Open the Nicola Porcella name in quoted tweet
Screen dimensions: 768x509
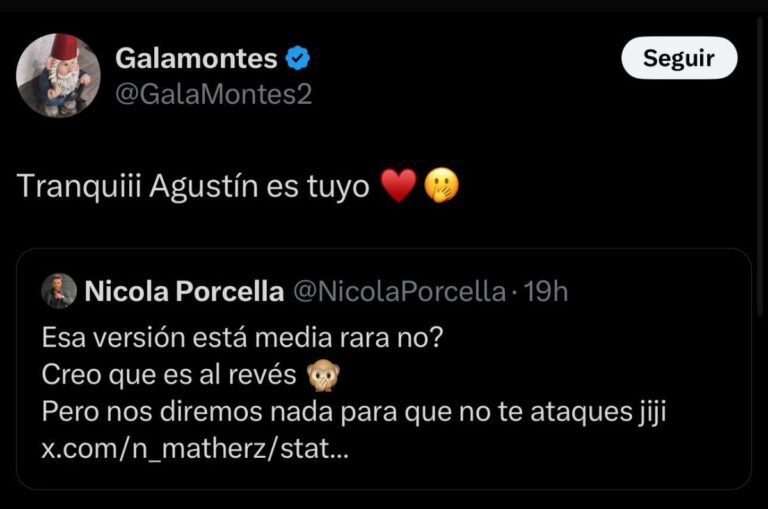(x=184, y=291)
